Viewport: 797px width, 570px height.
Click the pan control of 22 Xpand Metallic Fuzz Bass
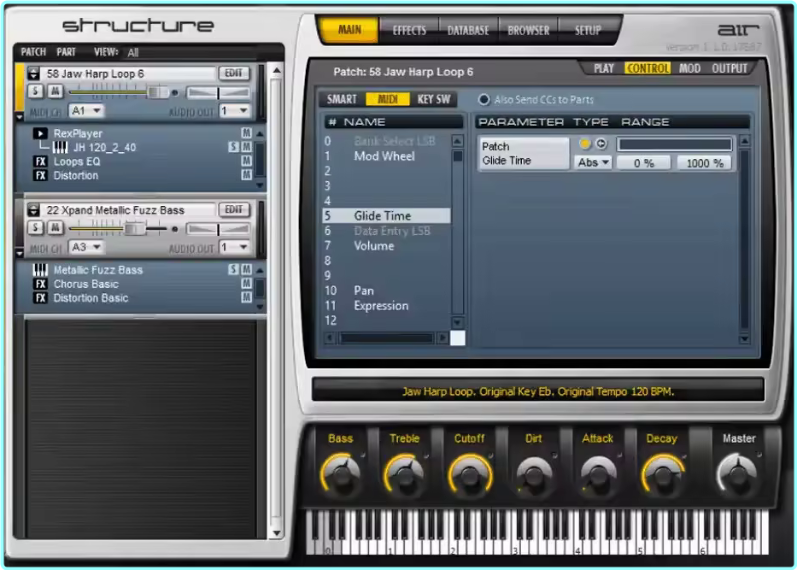218,229
